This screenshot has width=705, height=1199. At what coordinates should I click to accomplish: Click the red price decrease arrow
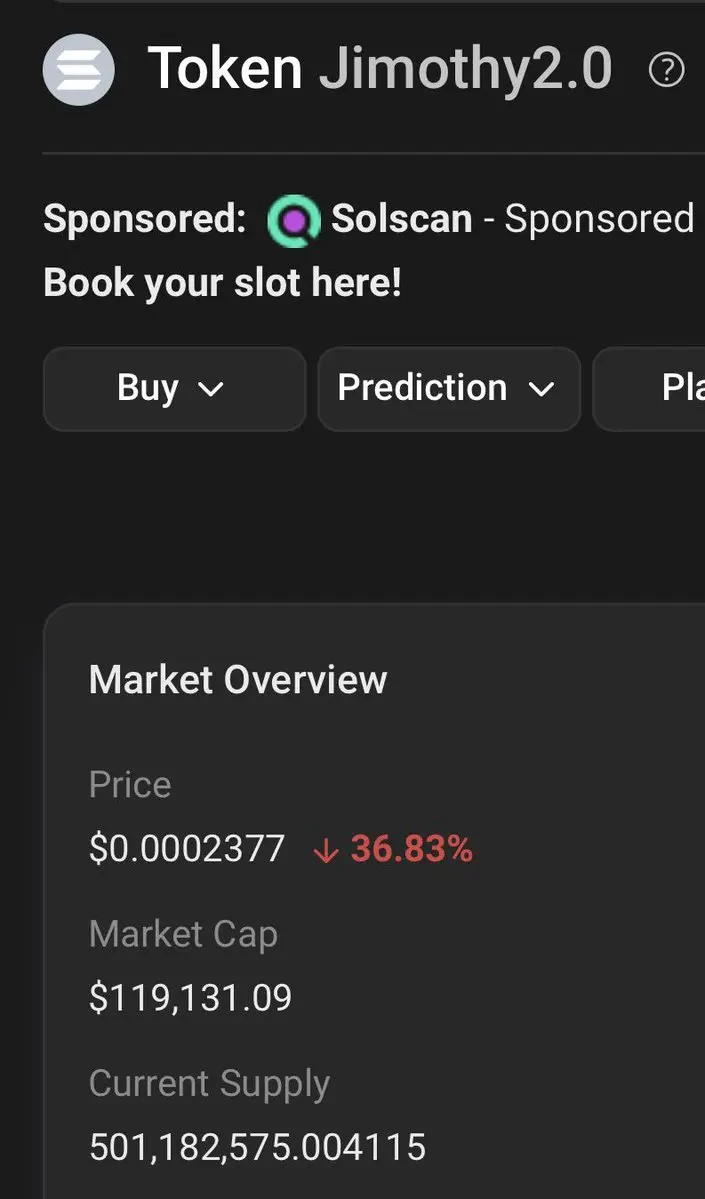tap(326, 850)
